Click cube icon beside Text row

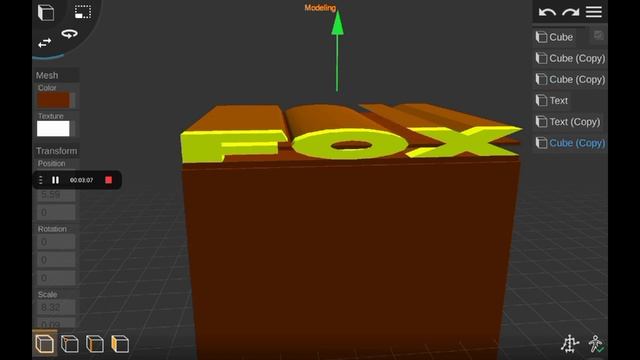point(541,100)
